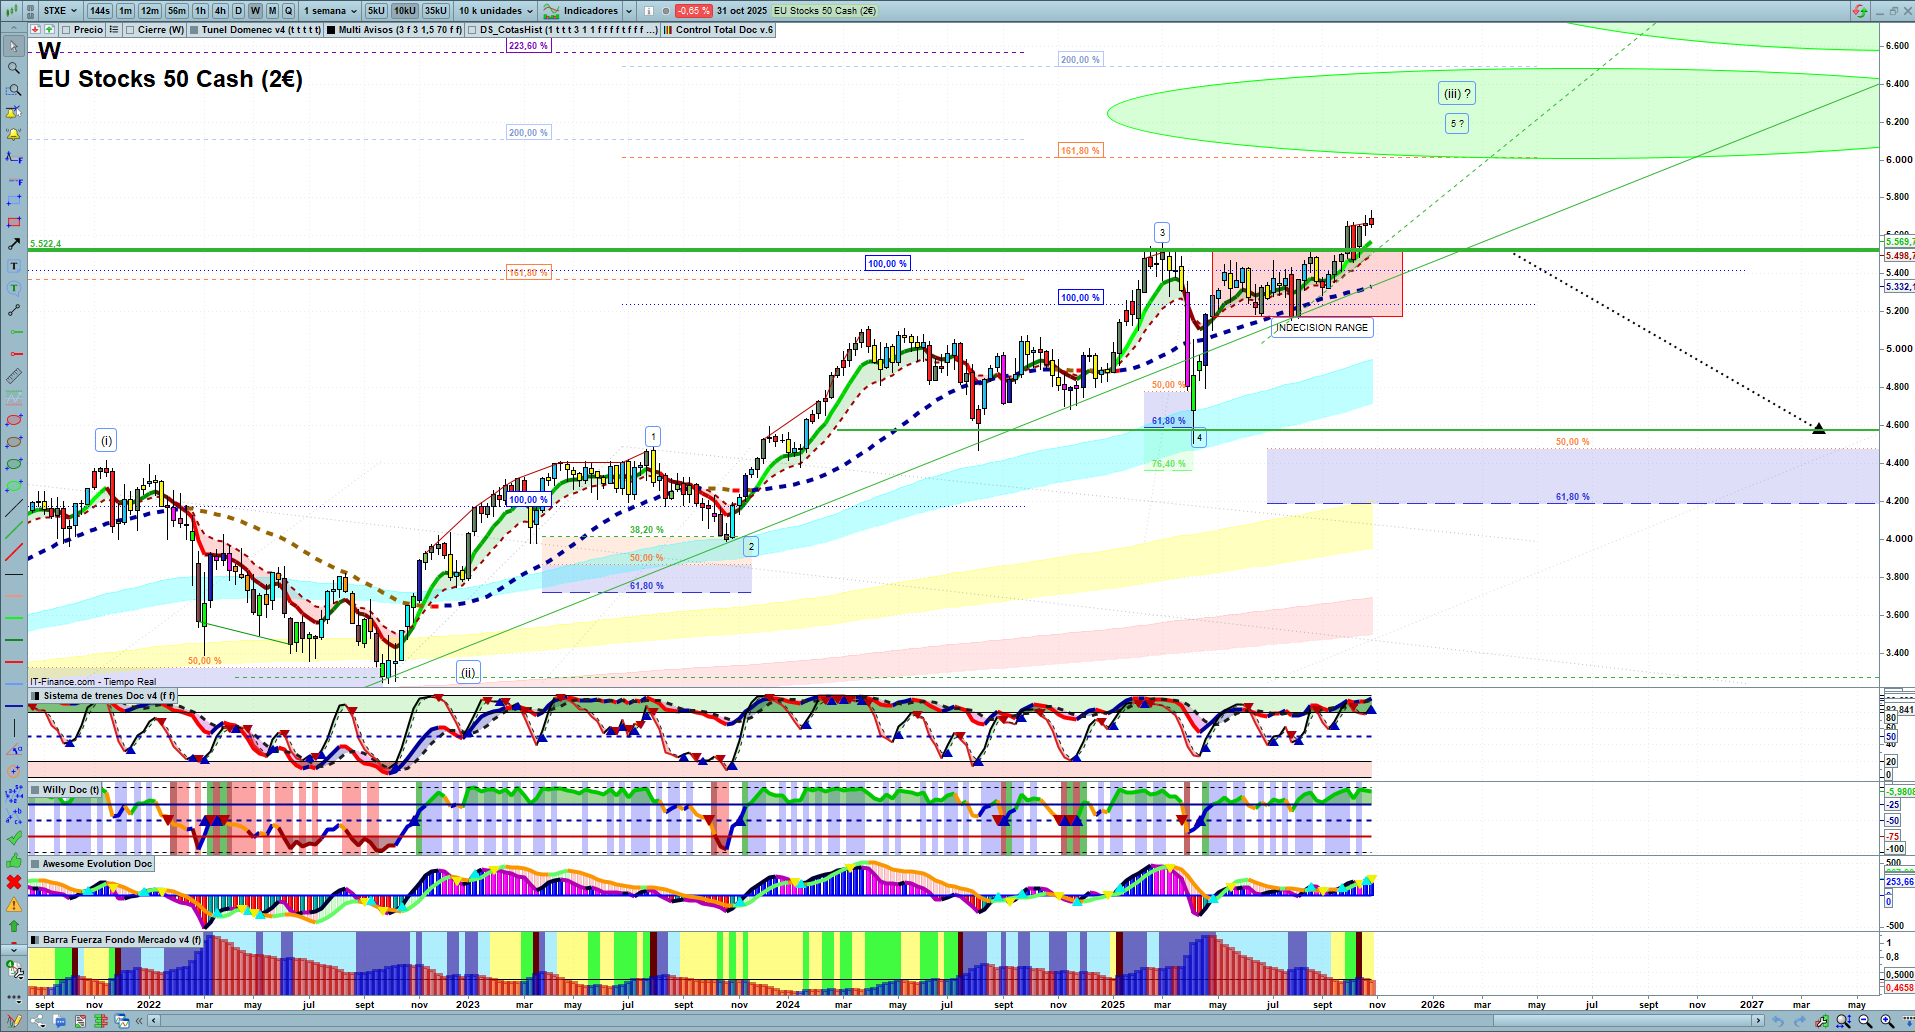
Task: Switch to the 1m timeframe
Action: pos(125,11)
